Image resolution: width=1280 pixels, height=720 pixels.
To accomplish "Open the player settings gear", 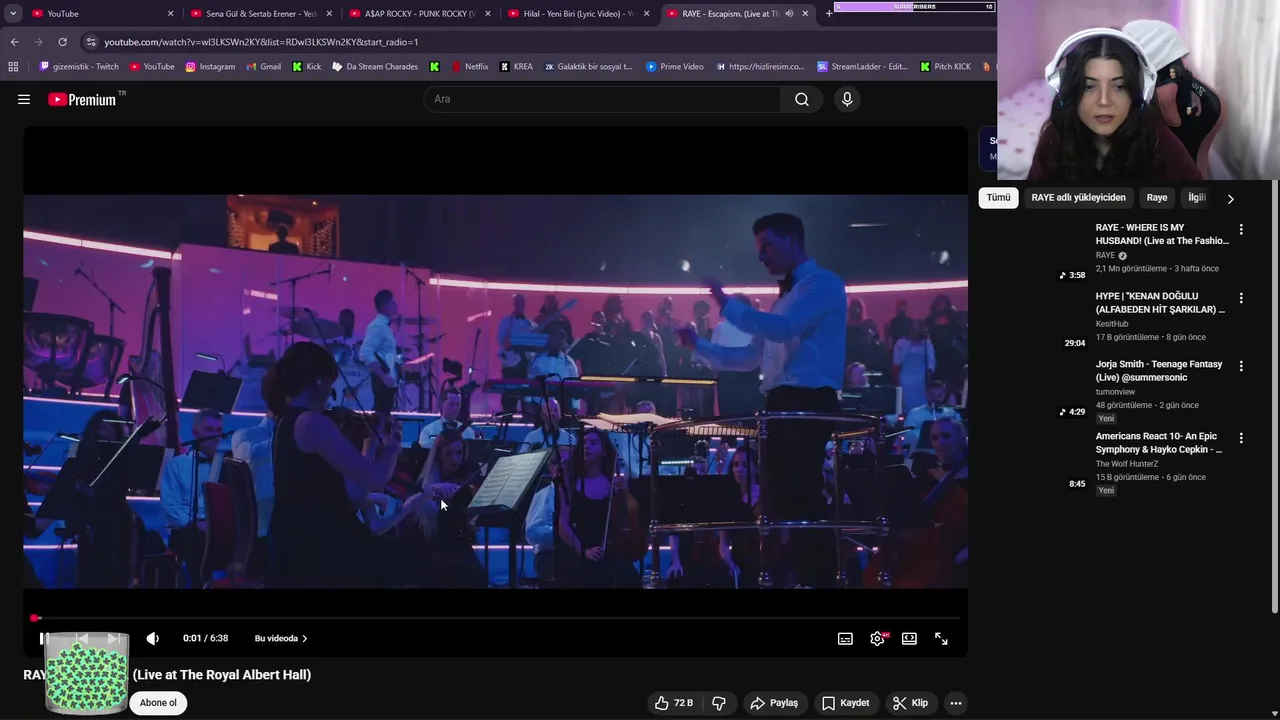I will tap(877, 638).
